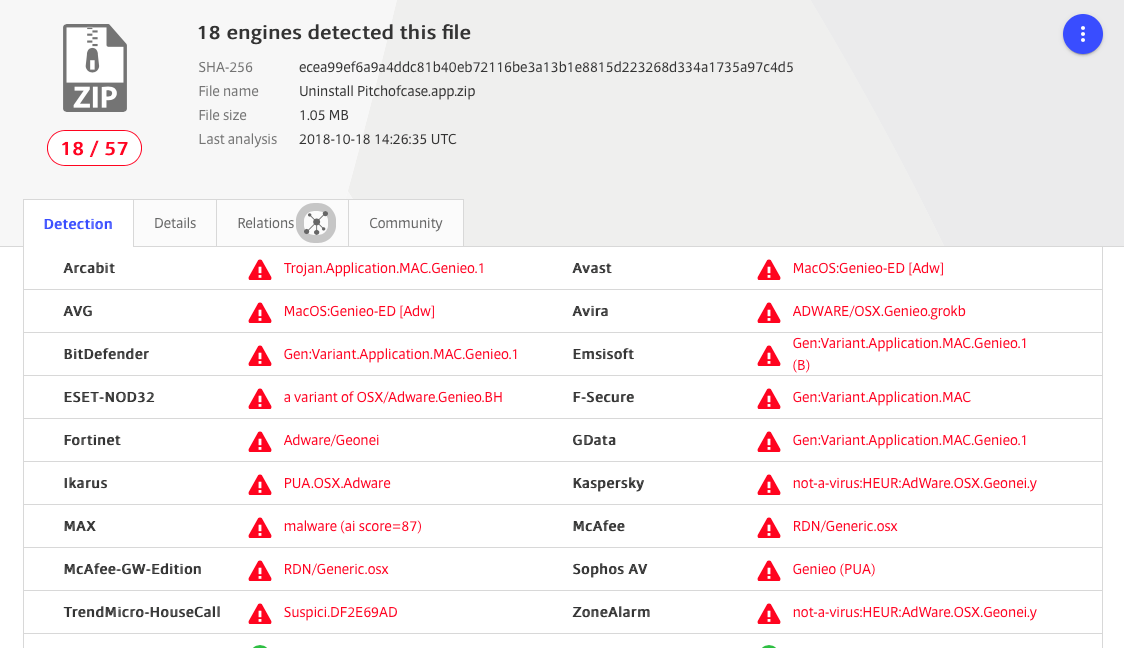This screenshot has height=648, width=1124.
Task: Switch to the Details tab
Action: (175, 223)
